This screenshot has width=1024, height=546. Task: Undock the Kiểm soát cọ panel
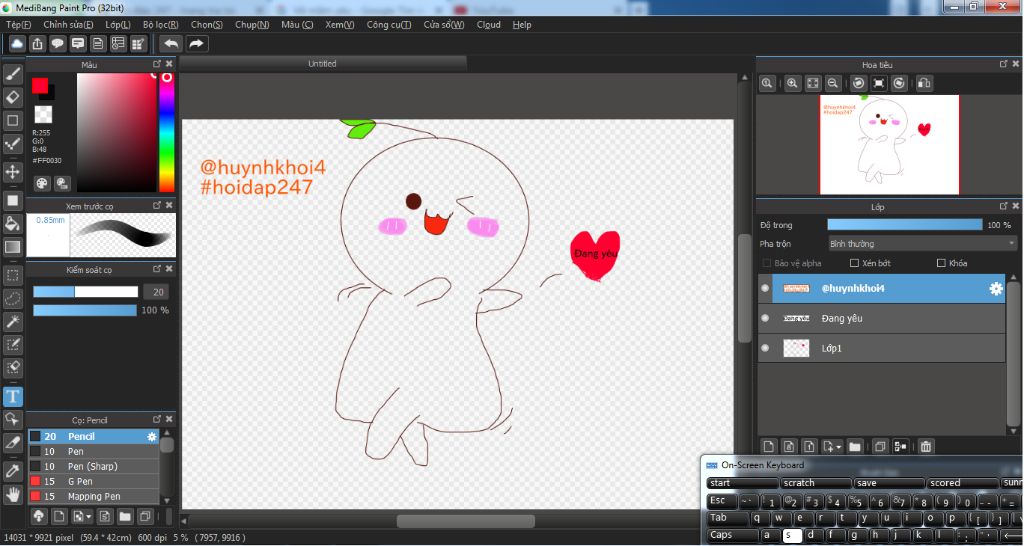pyautogui.click(x=157, y=268)
